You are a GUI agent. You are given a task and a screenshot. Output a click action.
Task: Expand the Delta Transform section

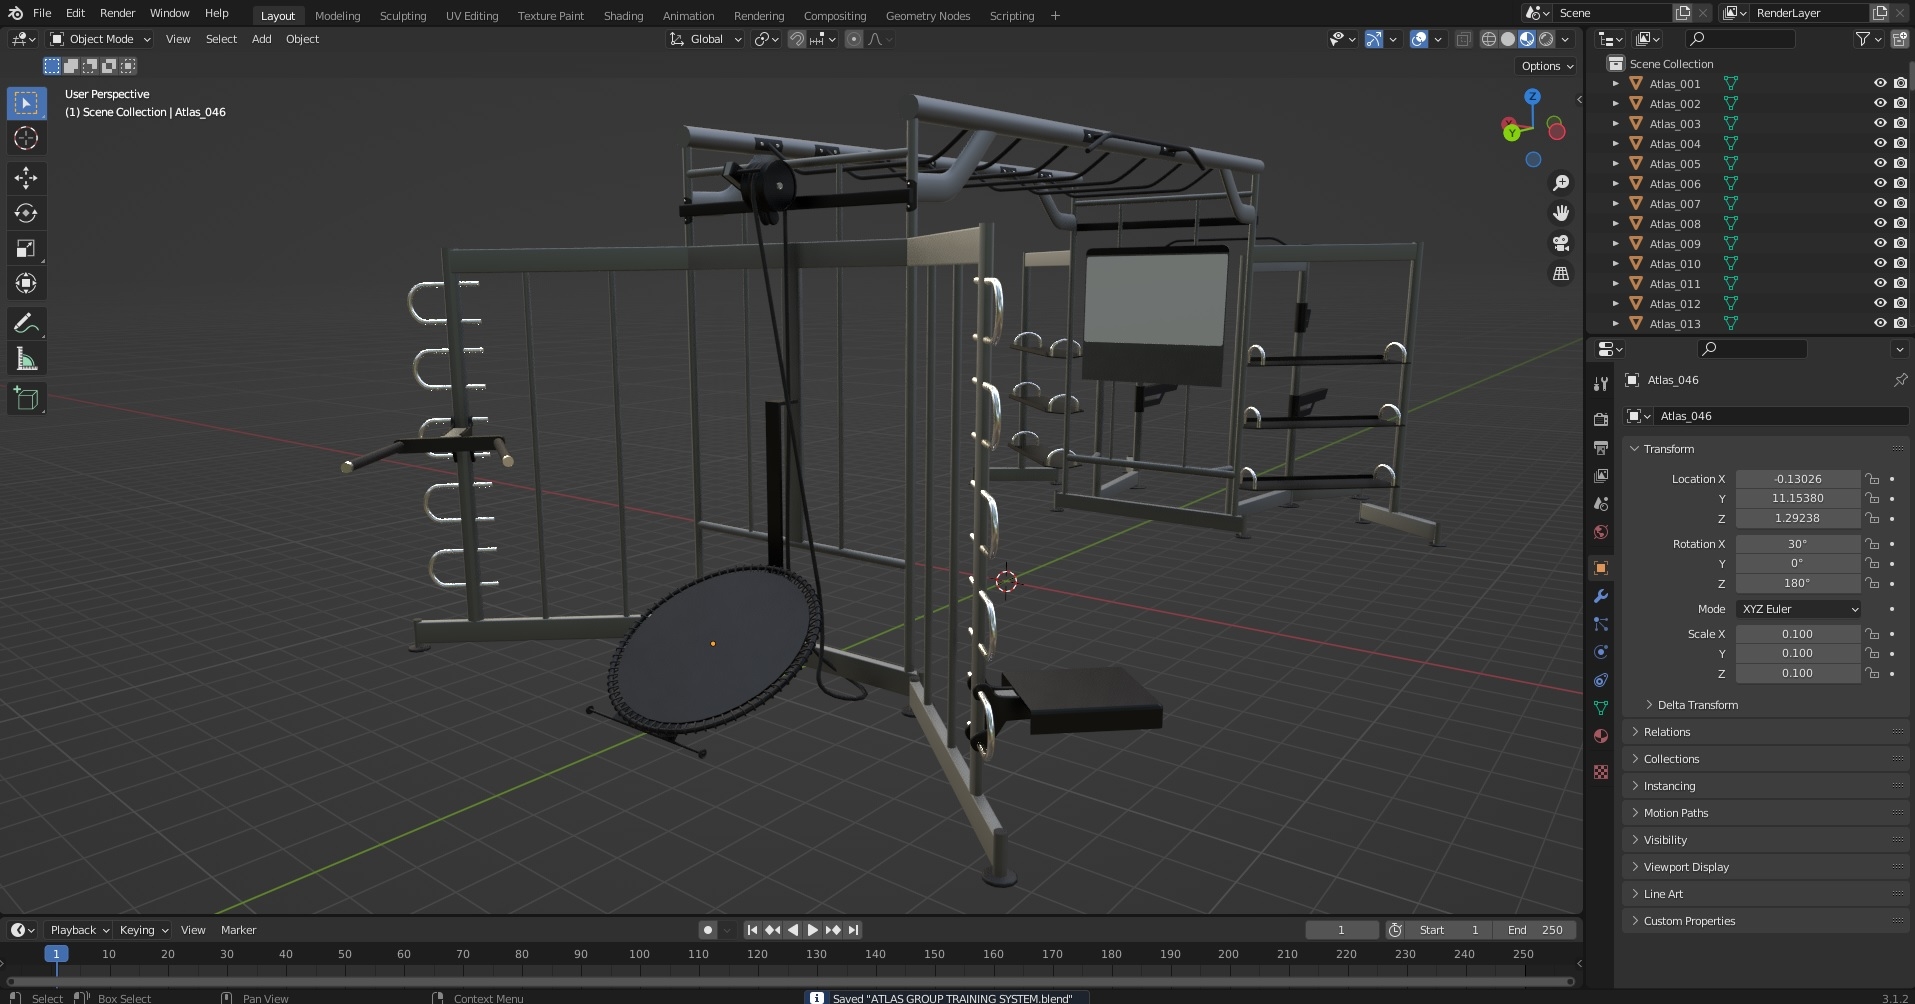pos(1697,705)
